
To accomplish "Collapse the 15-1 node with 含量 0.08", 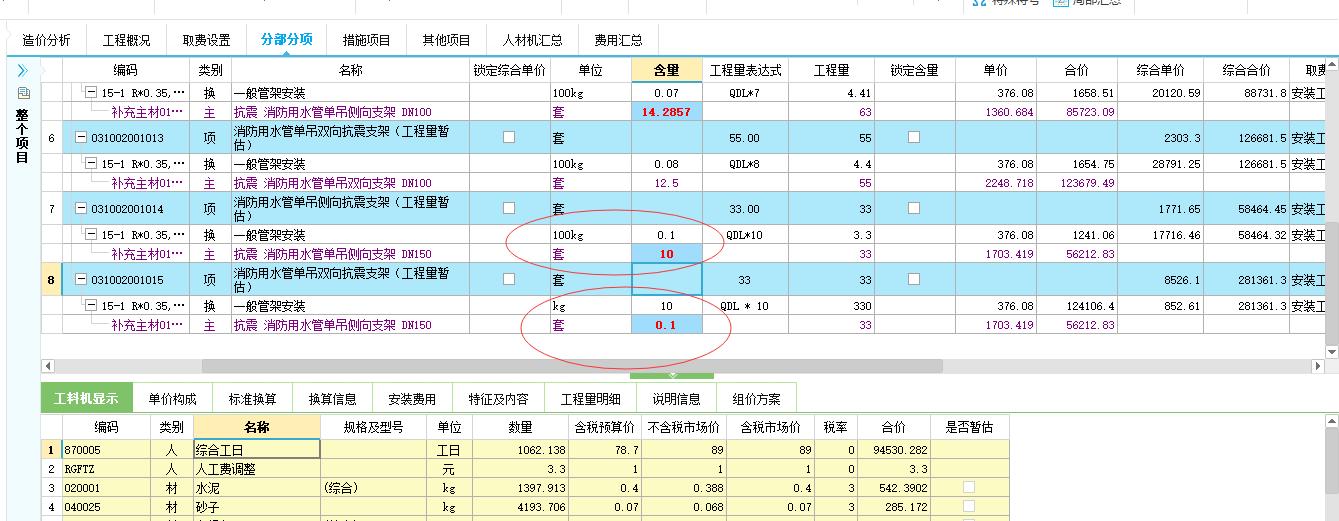I will [x=92, y=164].
